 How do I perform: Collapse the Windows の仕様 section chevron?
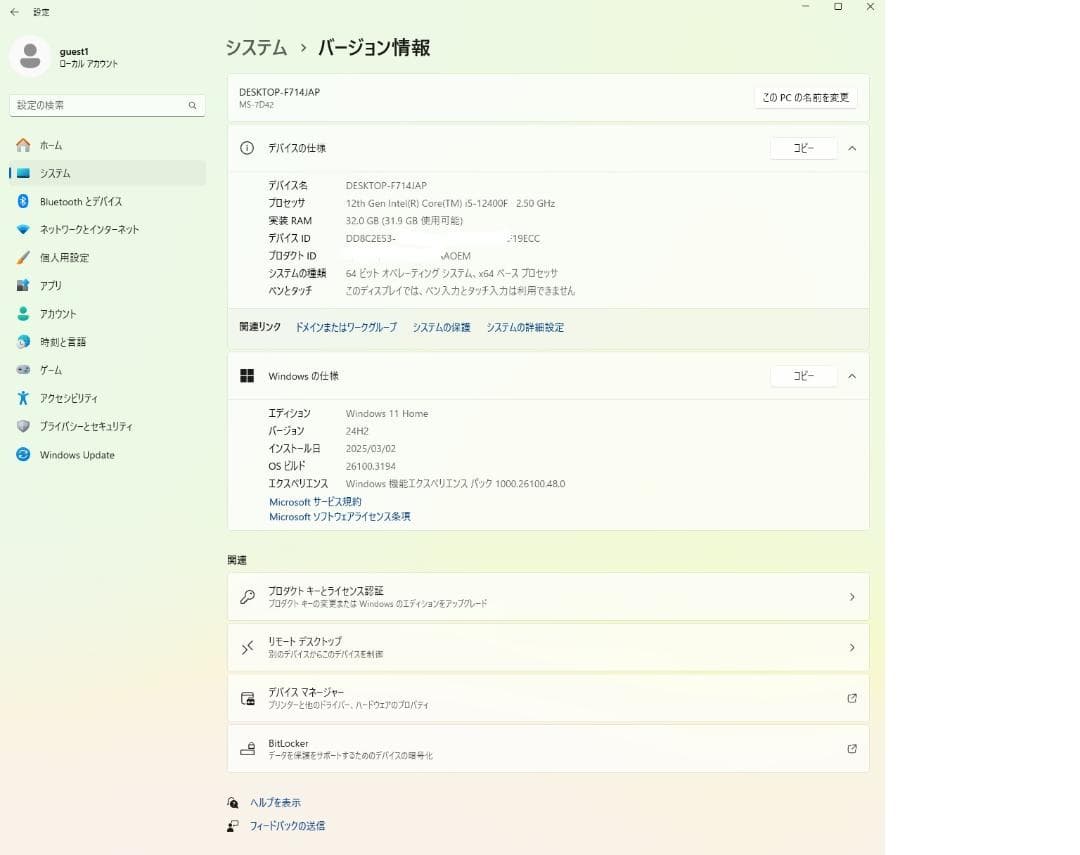(x=852, y=376)
